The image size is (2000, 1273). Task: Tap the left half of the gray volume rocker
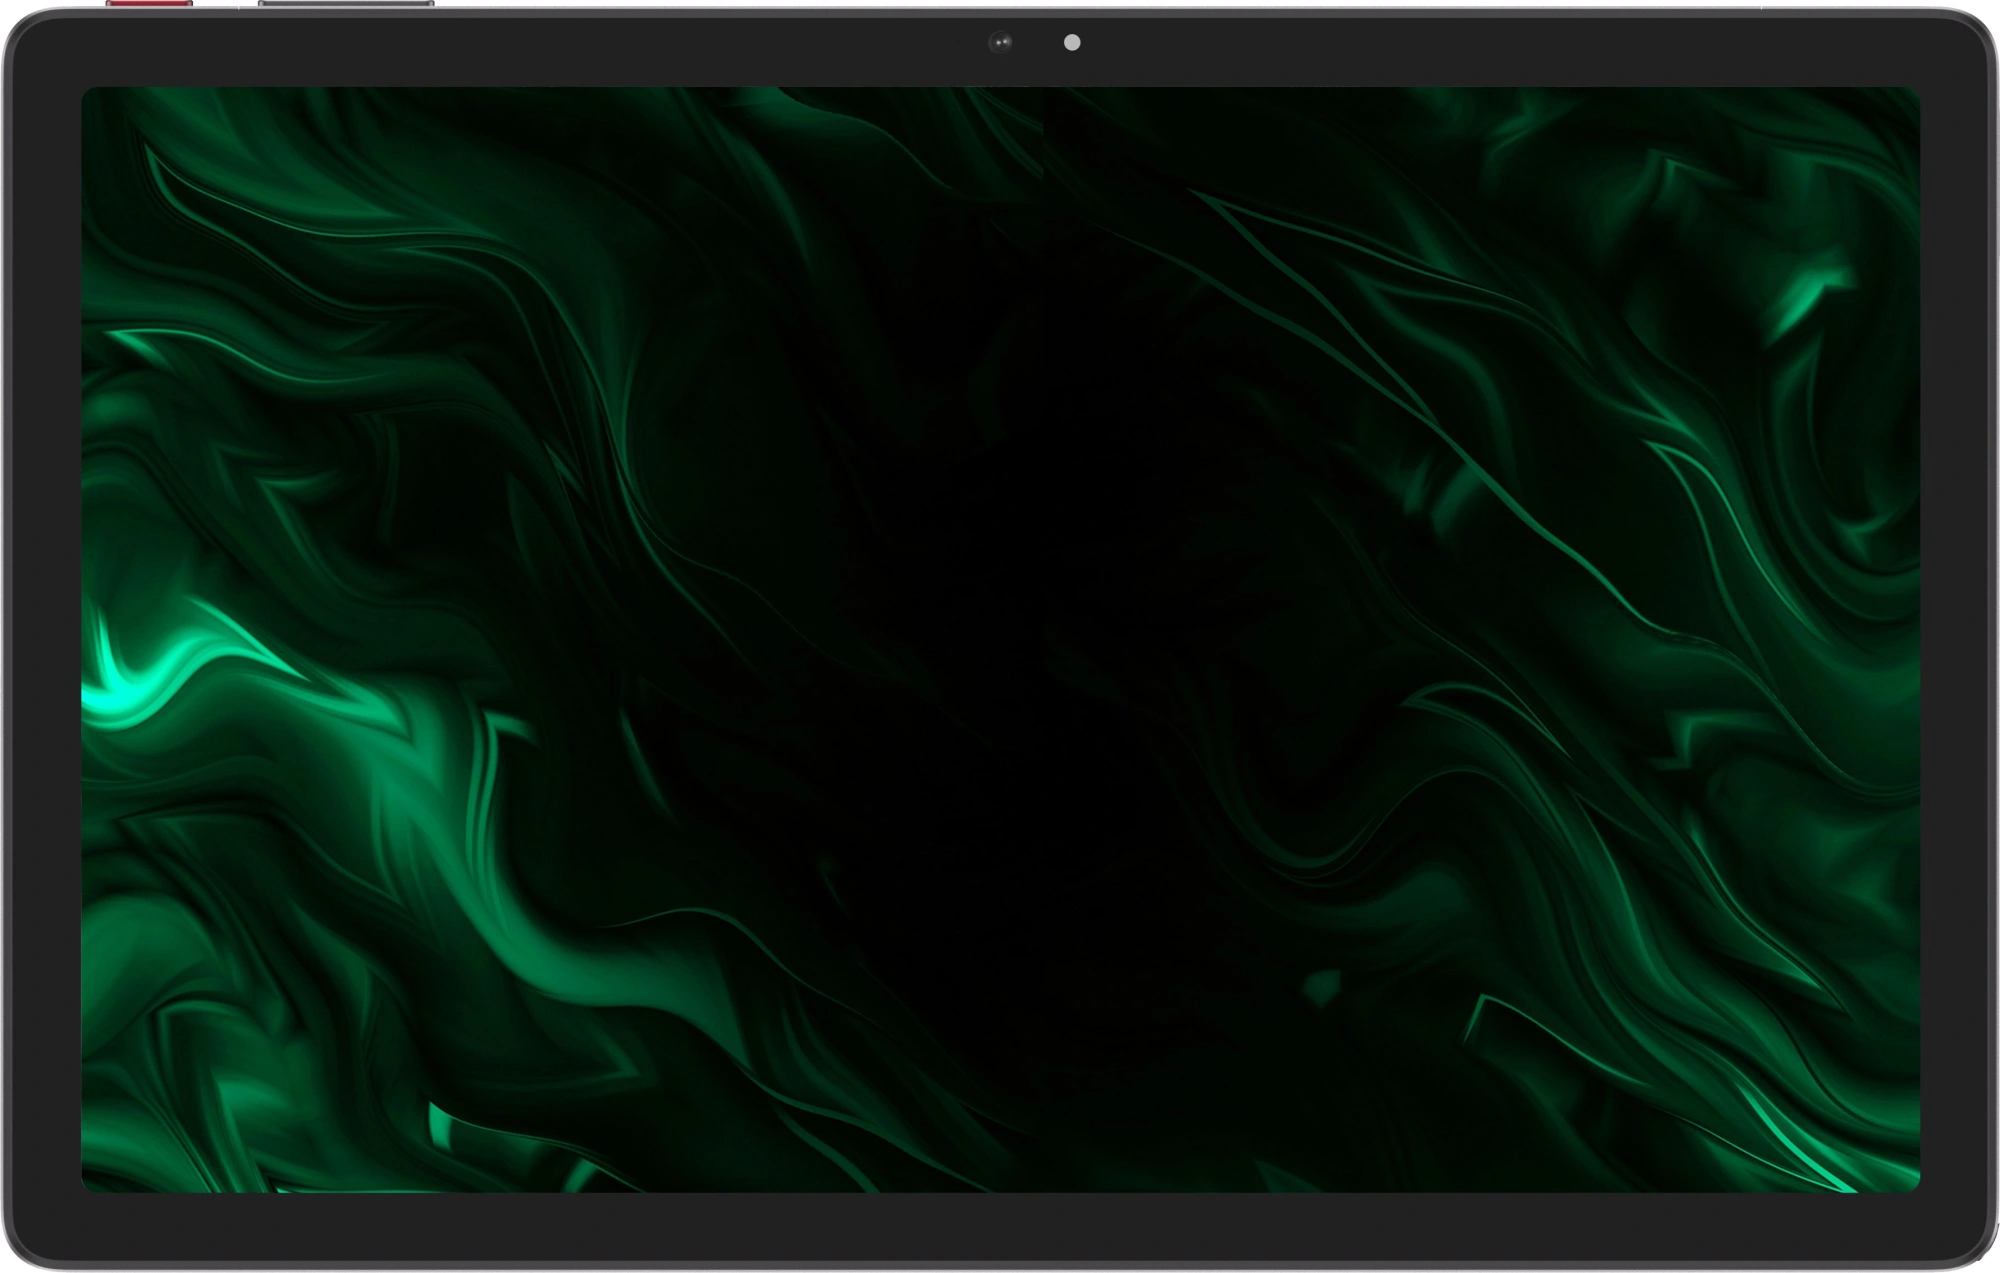(302, 4)
